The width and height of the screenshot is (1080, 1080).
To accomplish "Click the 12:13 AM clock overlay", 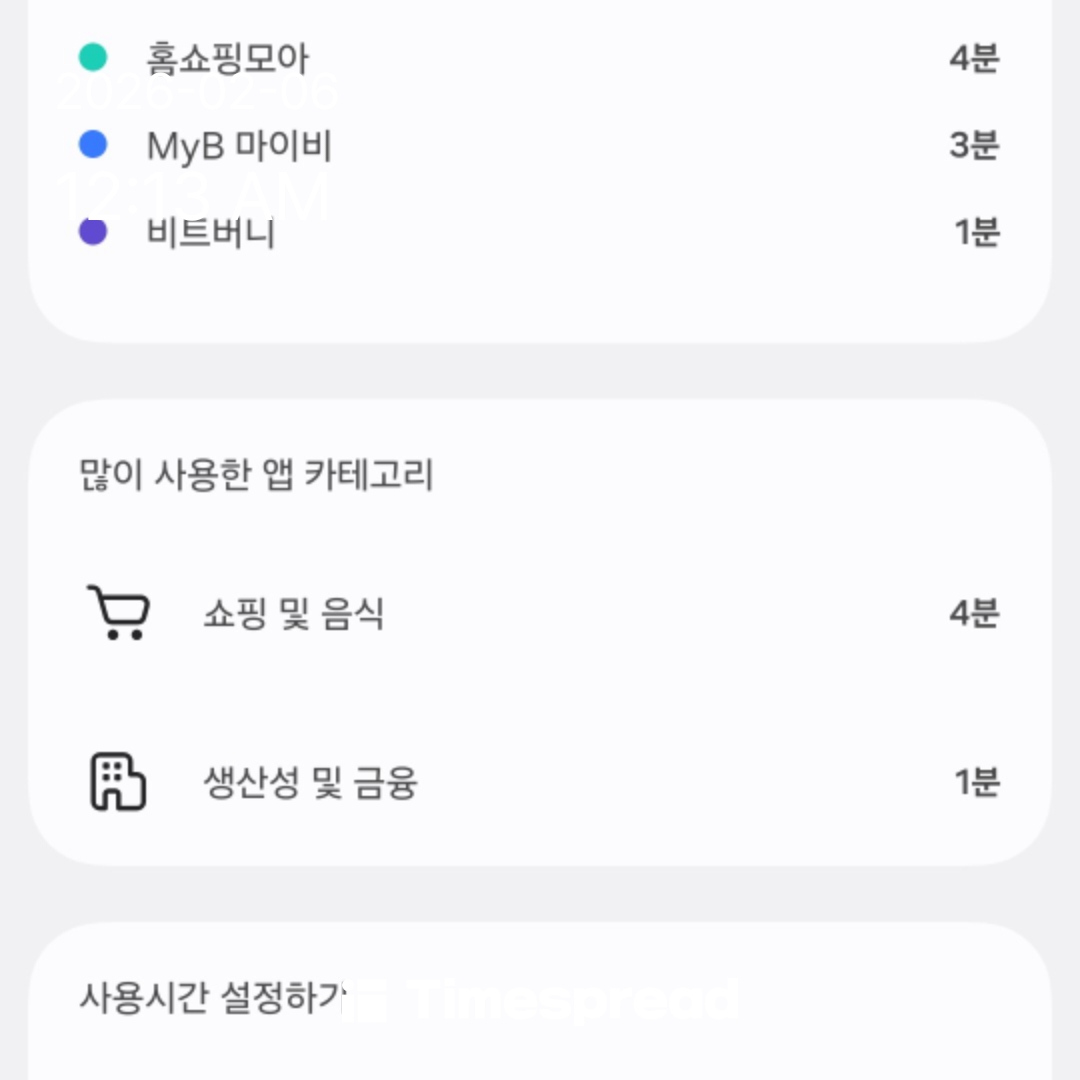I will click(195, 195).
